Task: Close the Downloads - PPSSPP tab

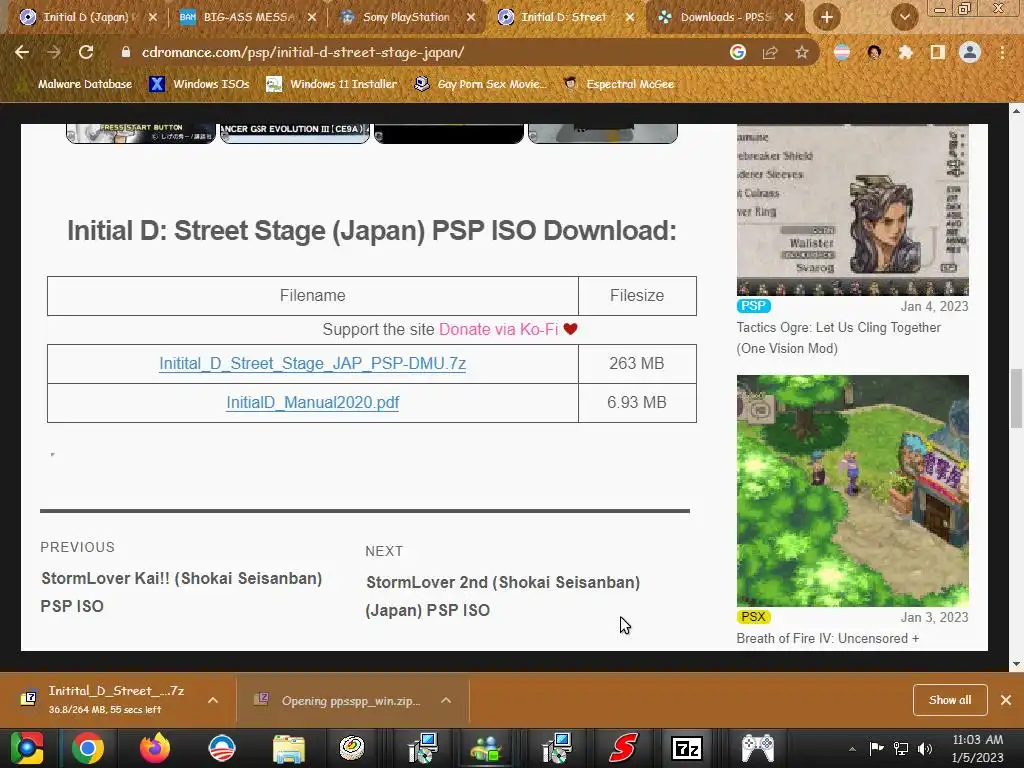Action: tap(789, 17)
